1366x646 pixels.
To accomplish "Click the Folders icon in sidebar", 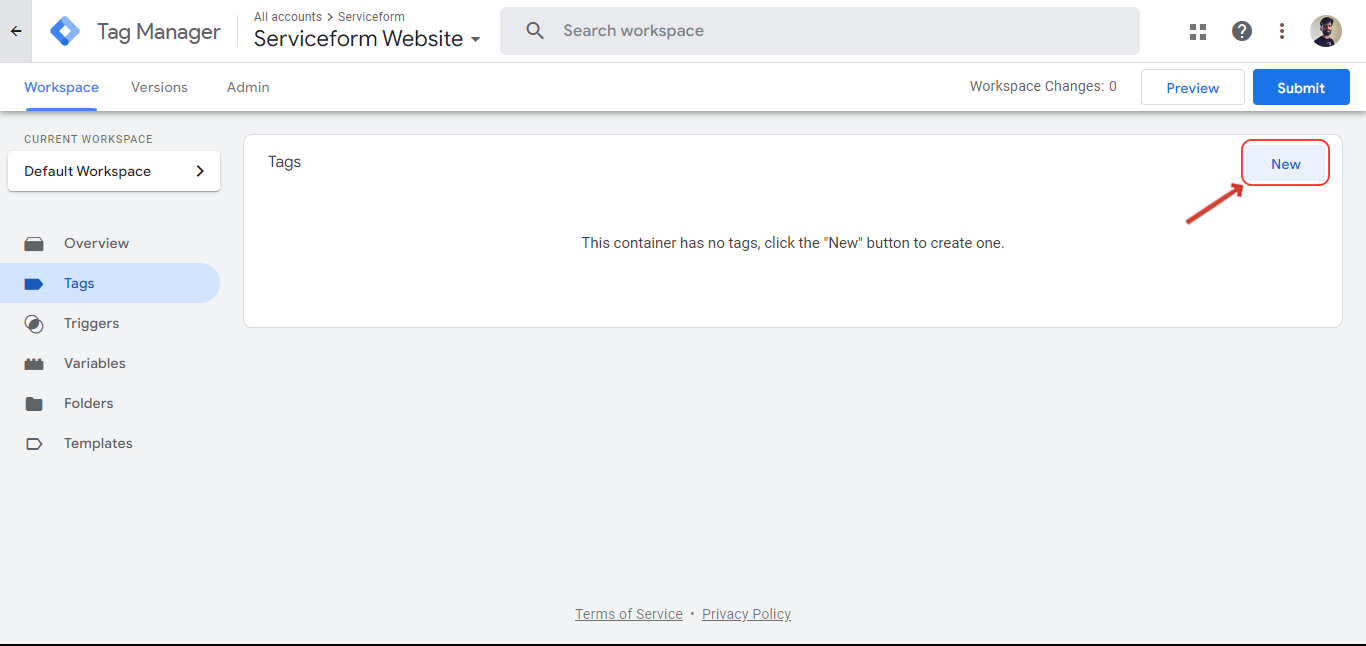I will (x=34, y=403).
